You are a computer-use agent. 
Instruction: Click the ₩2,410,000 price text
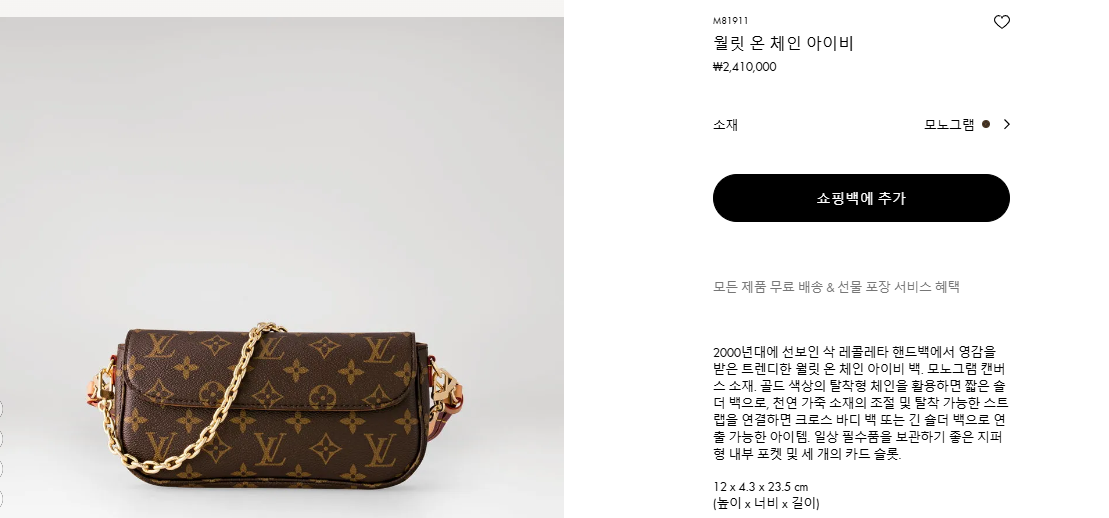pos(745,67)
